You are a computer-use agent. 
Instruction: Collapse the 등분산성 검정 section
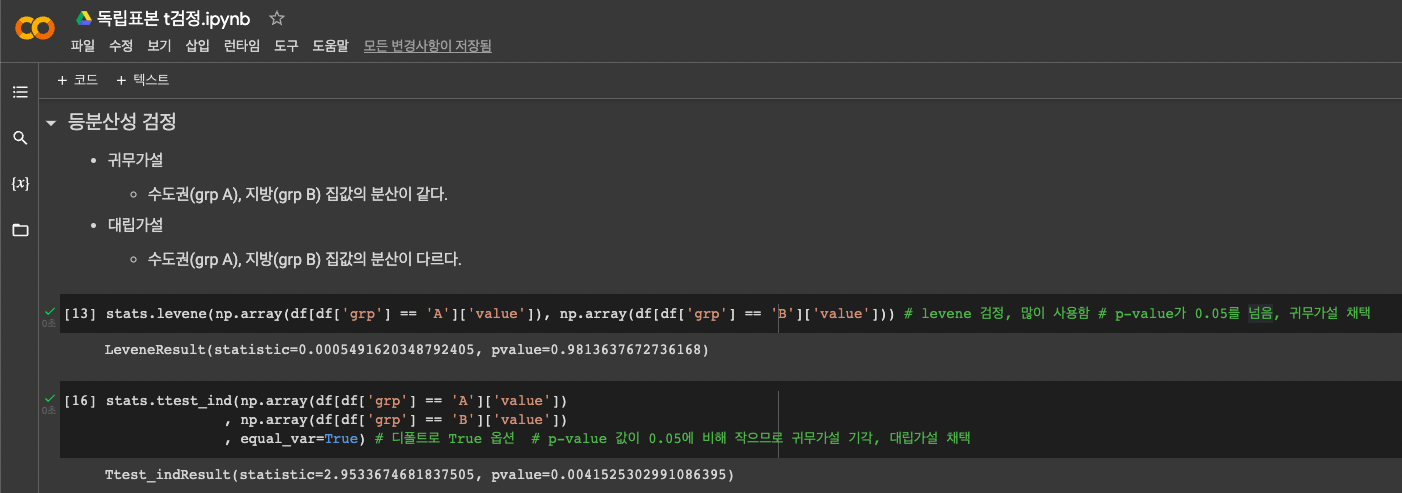coord(51,123)
